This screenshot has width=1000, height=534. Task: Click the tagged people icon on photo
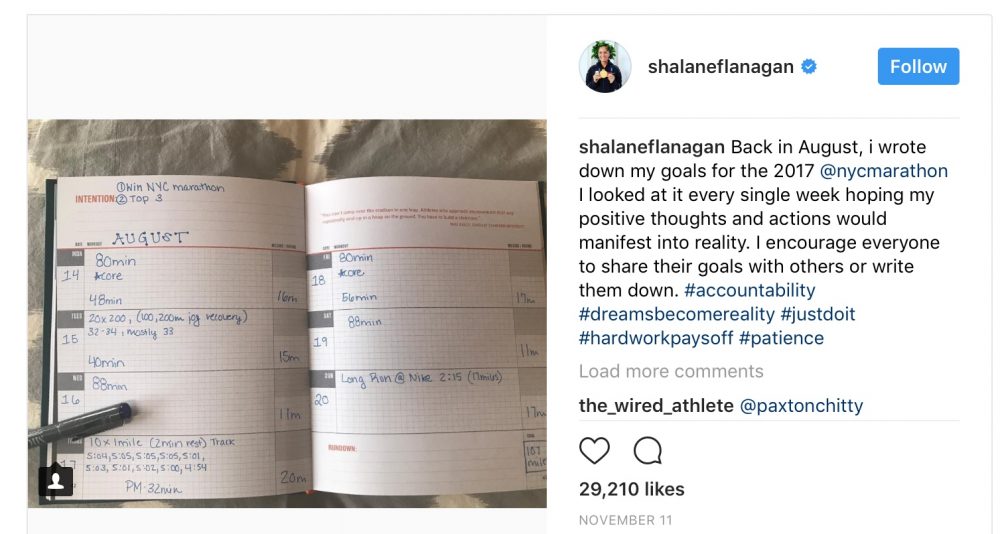[55, 481]
